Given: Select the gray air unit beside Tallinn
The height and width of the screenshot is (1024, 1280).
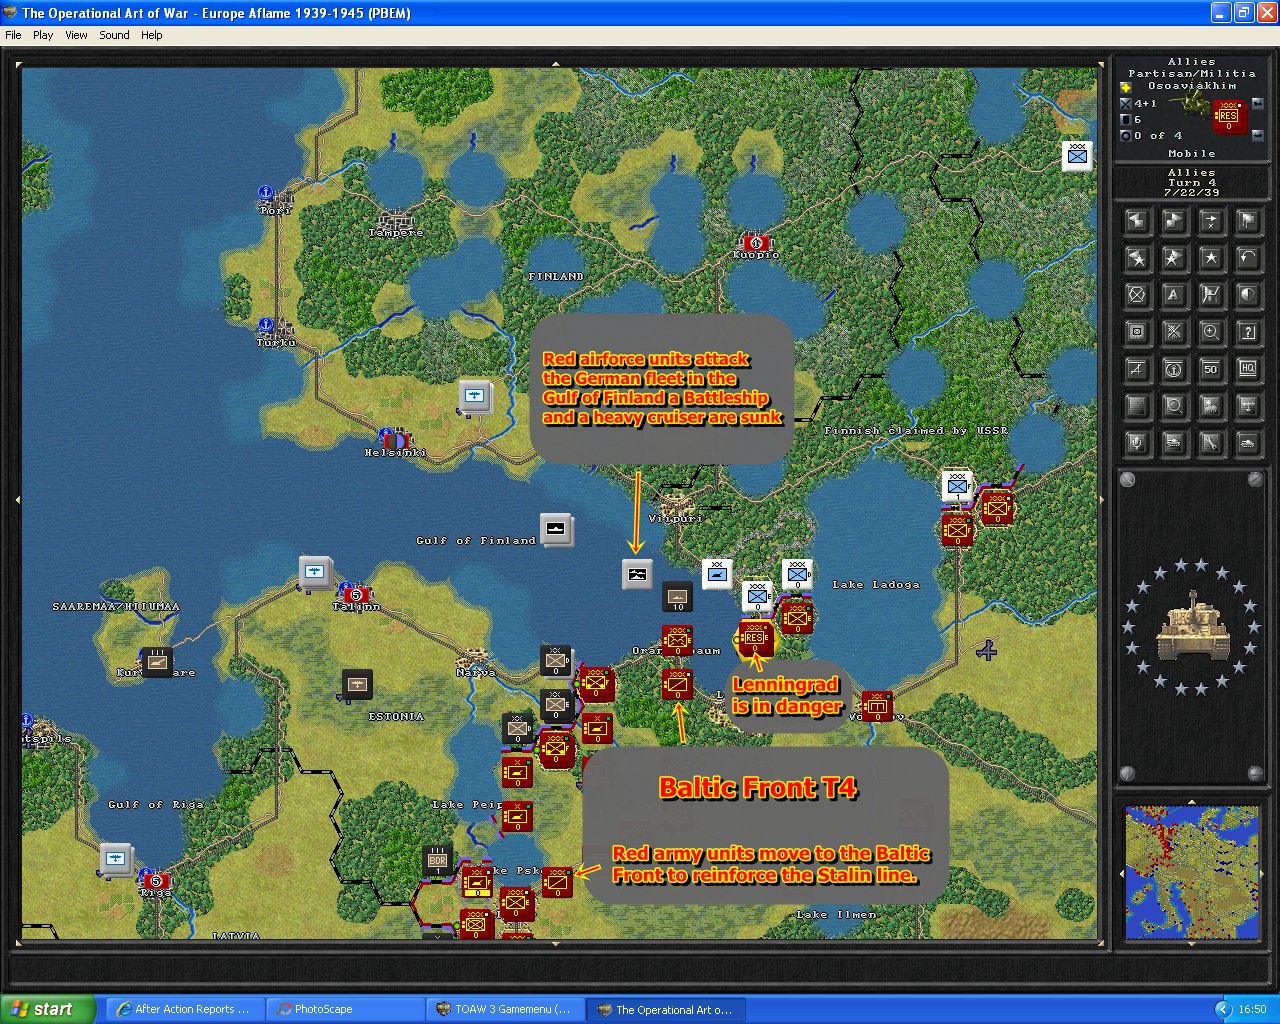Looking at the screenshot, I should coord(316,573).
